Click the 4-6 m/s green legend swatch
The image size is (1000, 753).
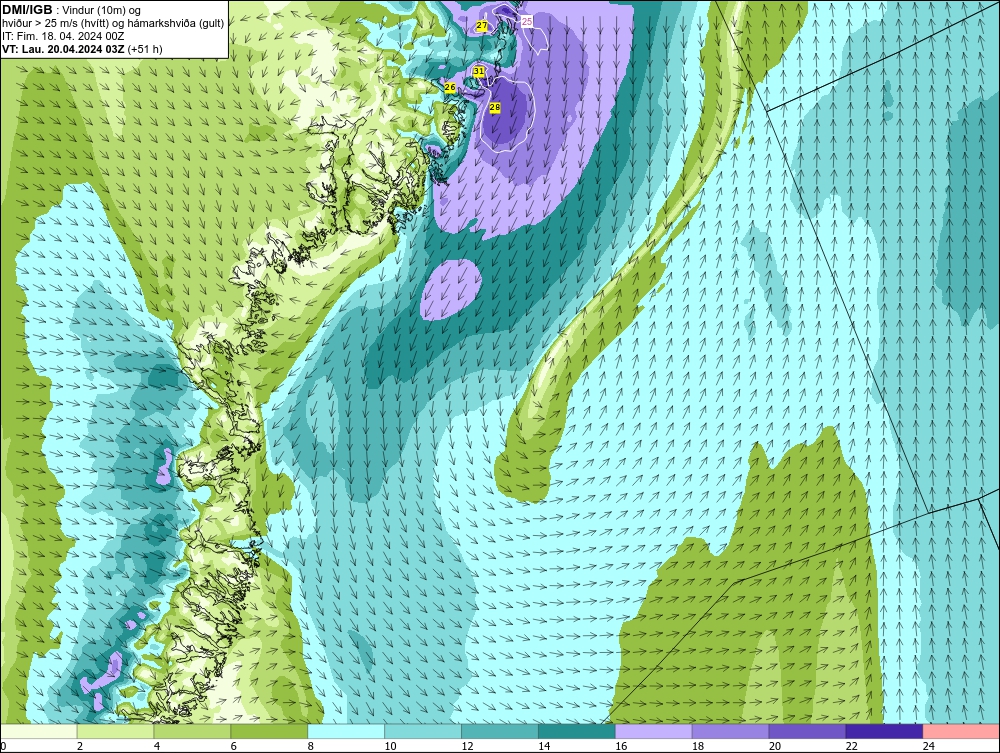coord(192,731)
